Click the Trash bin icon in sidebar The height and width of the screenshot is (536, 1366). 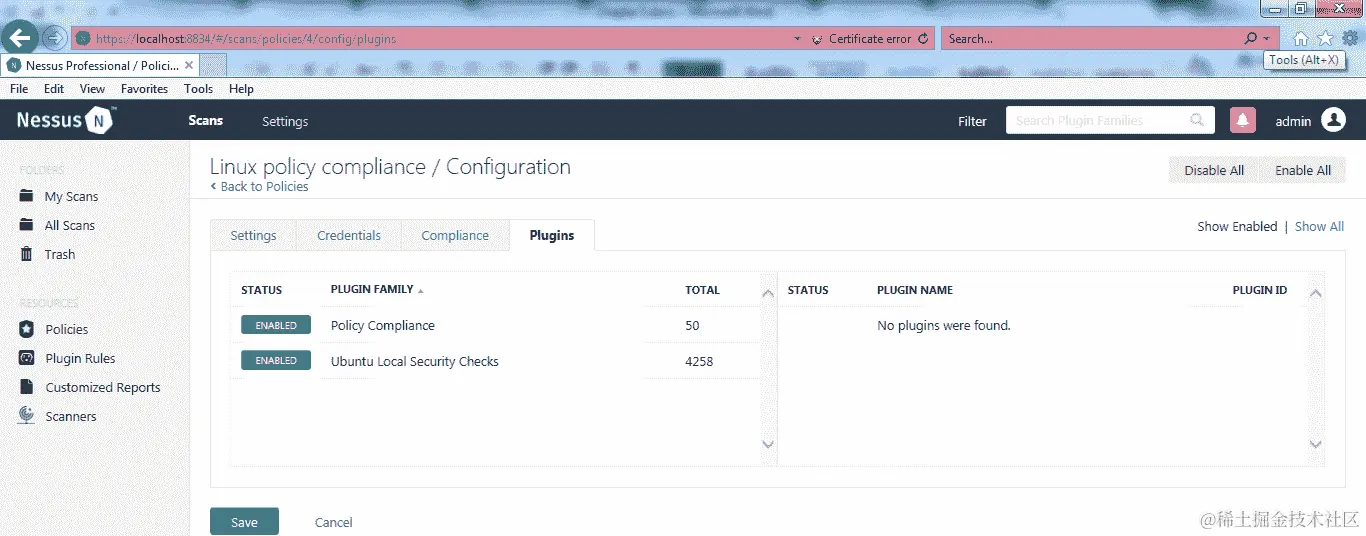tap(27, 254)
